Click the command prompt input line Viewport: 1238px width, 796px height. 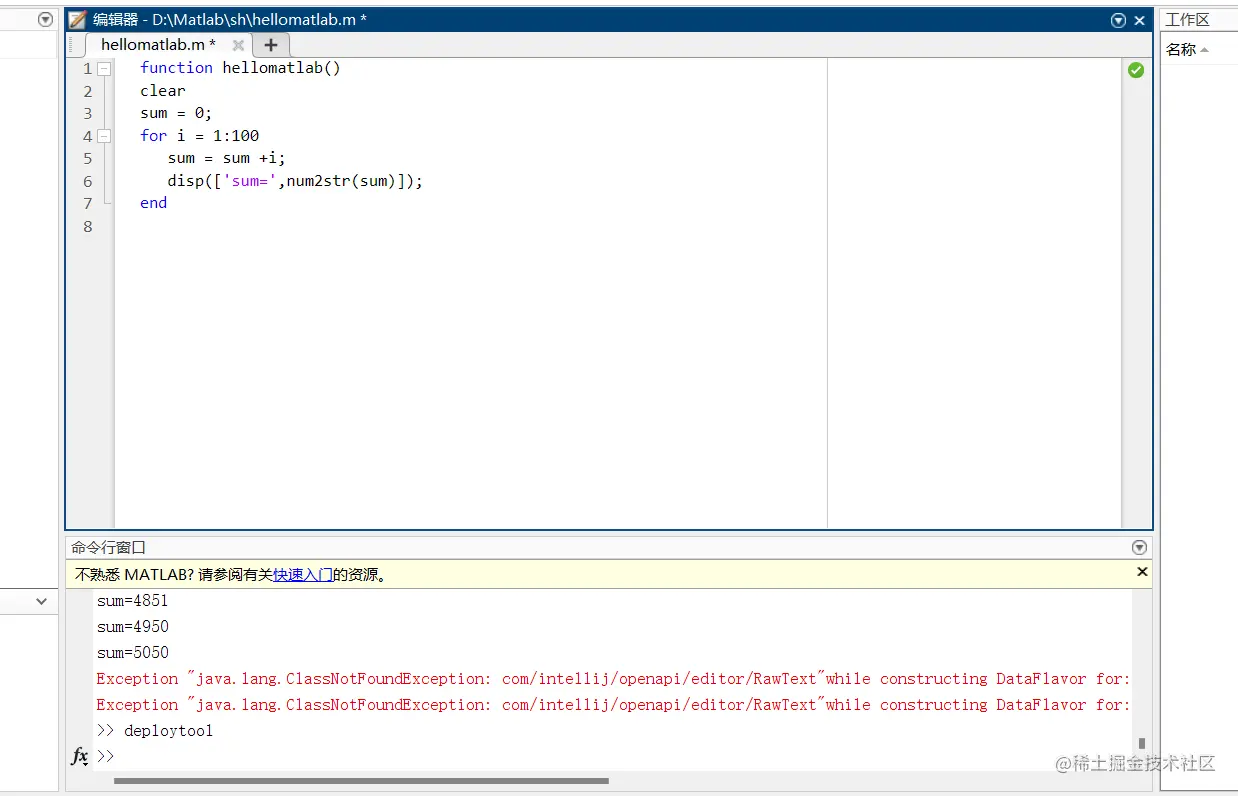pyautogui.click(x=614, y=757)
